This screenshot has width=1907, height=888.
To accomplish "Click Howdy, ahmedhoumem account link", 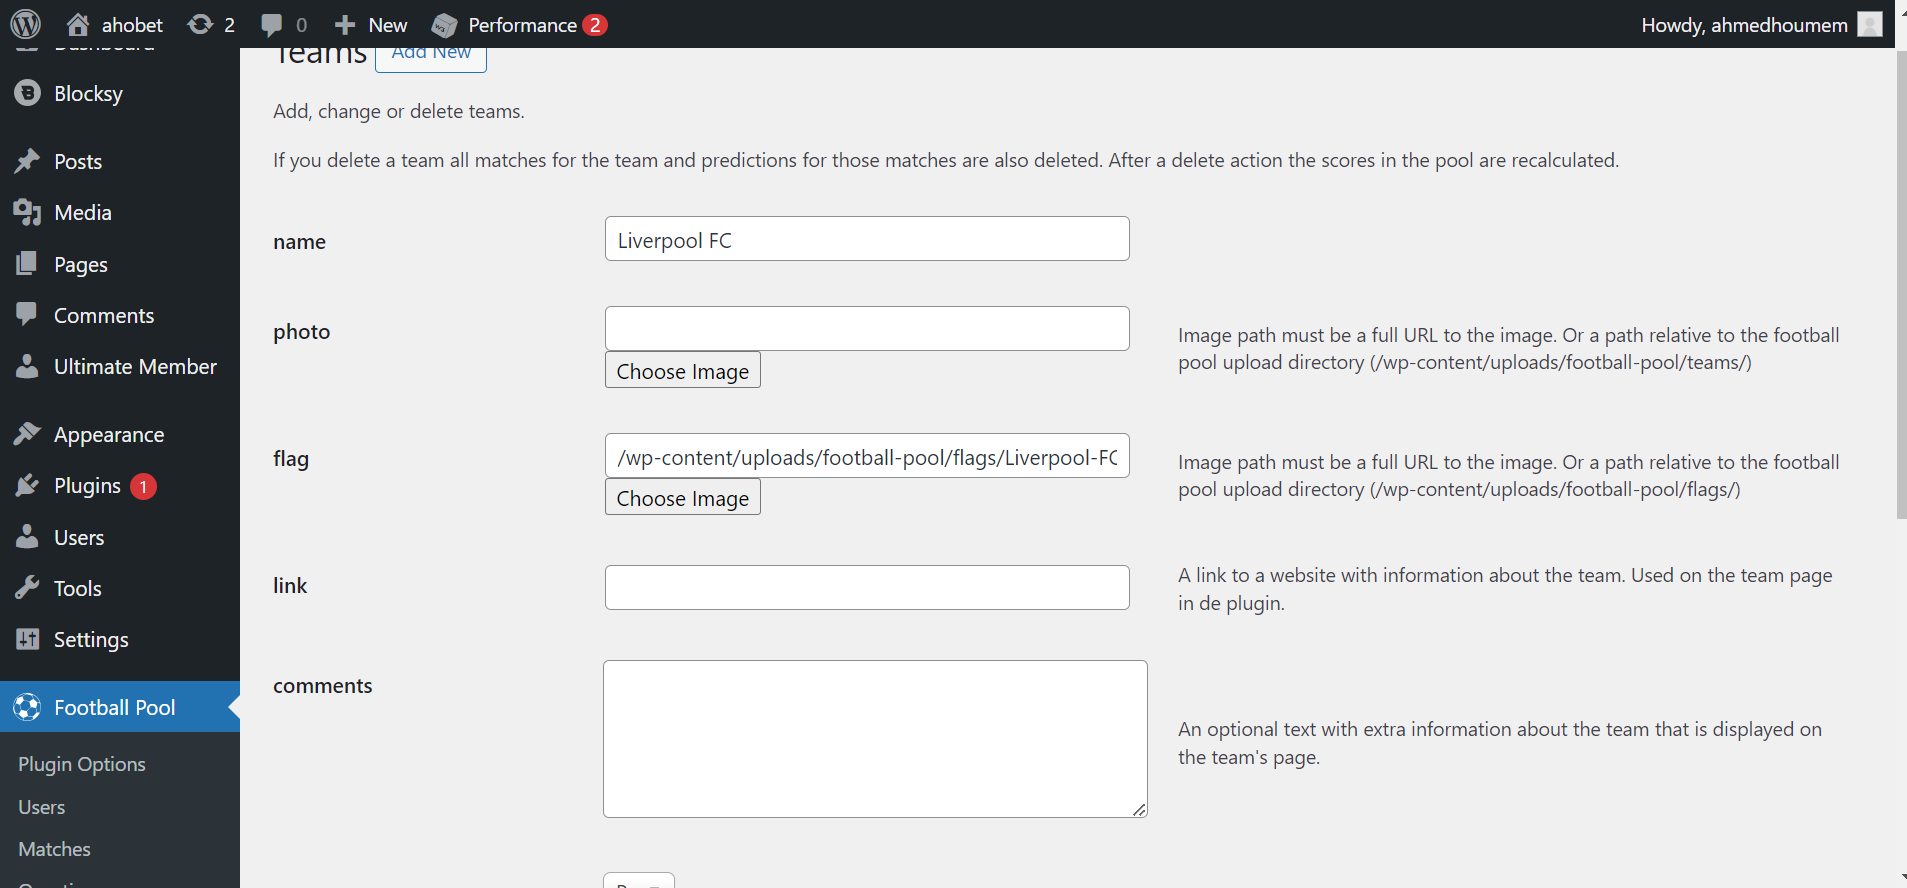I will tap(1744, 25).
